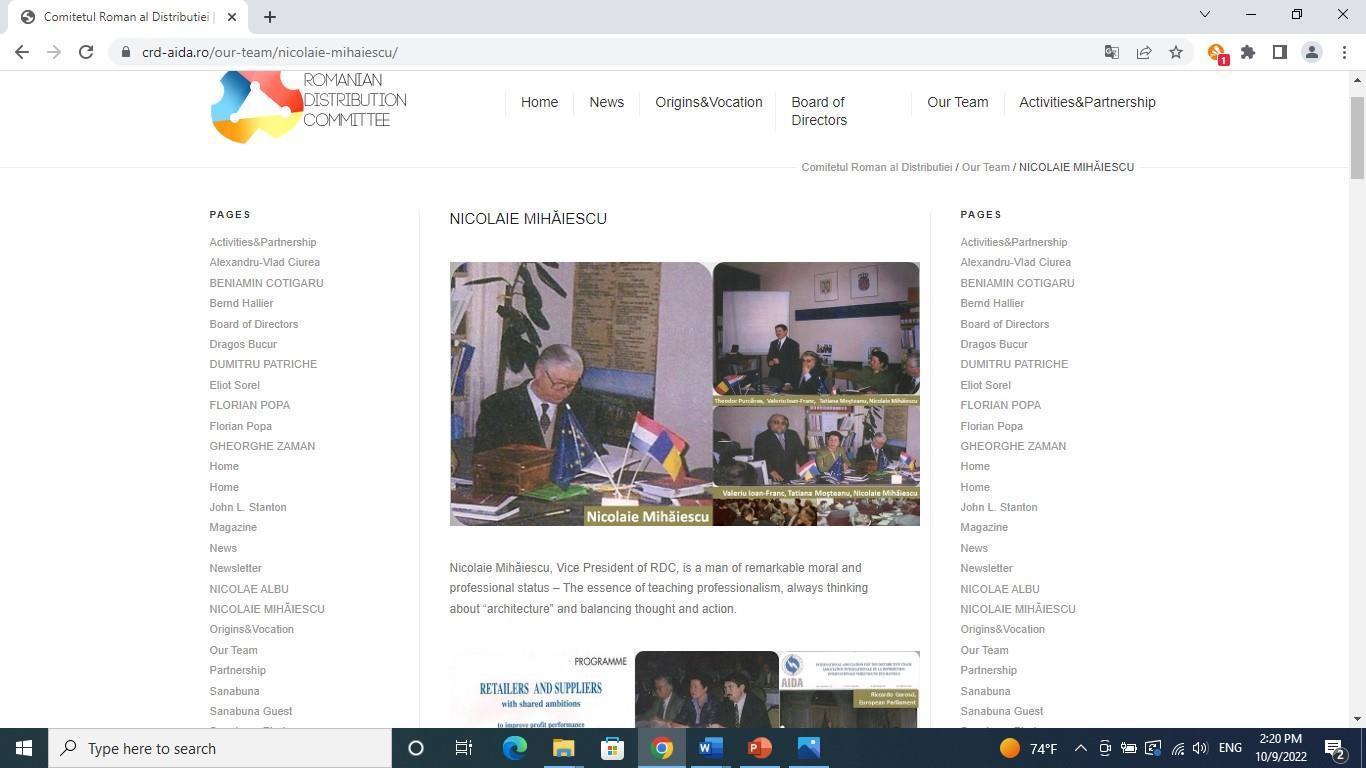
Task: Open News in the top navigation
Action: pos(606,102)
